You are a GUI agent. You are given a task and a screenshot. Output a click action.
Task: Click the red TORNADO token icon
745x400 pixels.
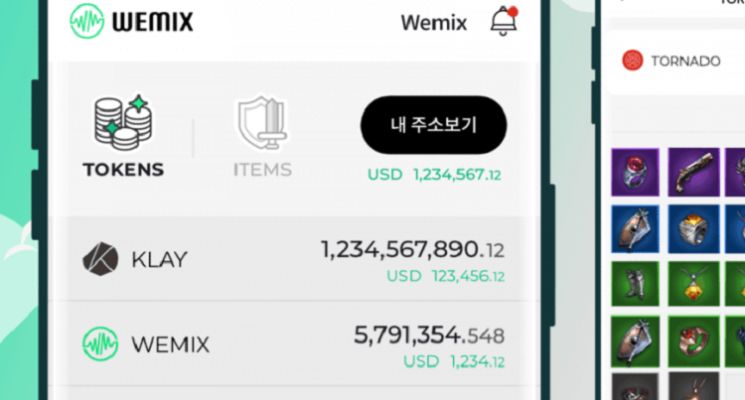point(632,60)
